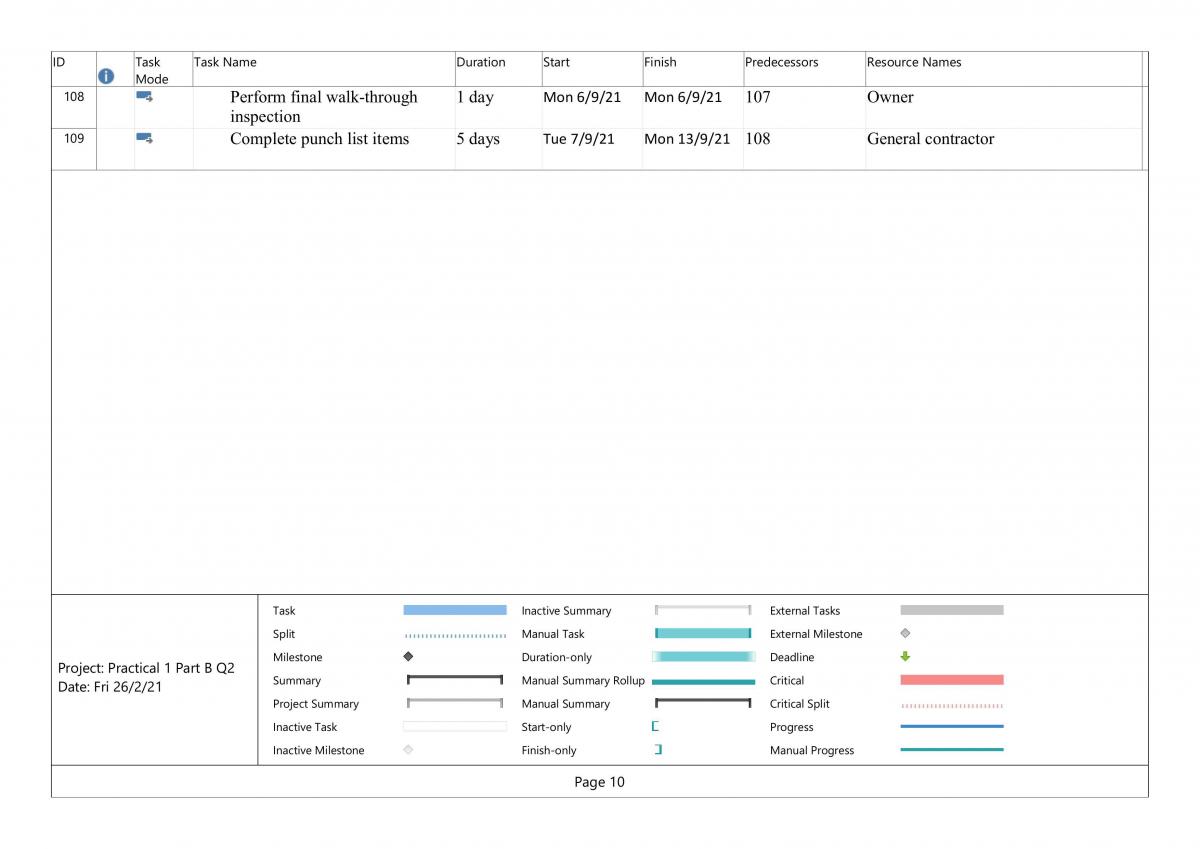Select the Task Mode column header
The image size is (1200, 849).
click(163, 69)
